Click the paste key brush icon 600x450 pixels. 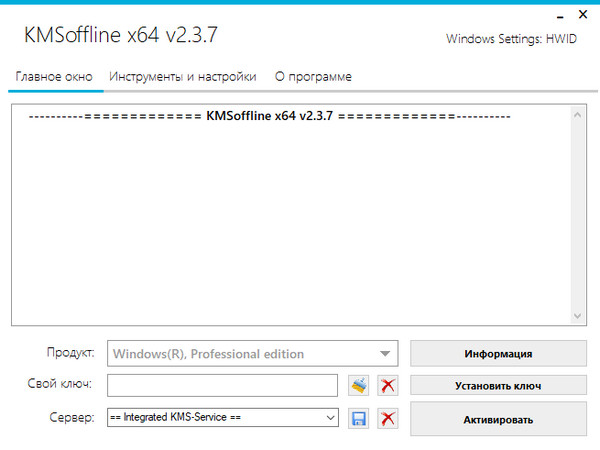pos(359,385)
